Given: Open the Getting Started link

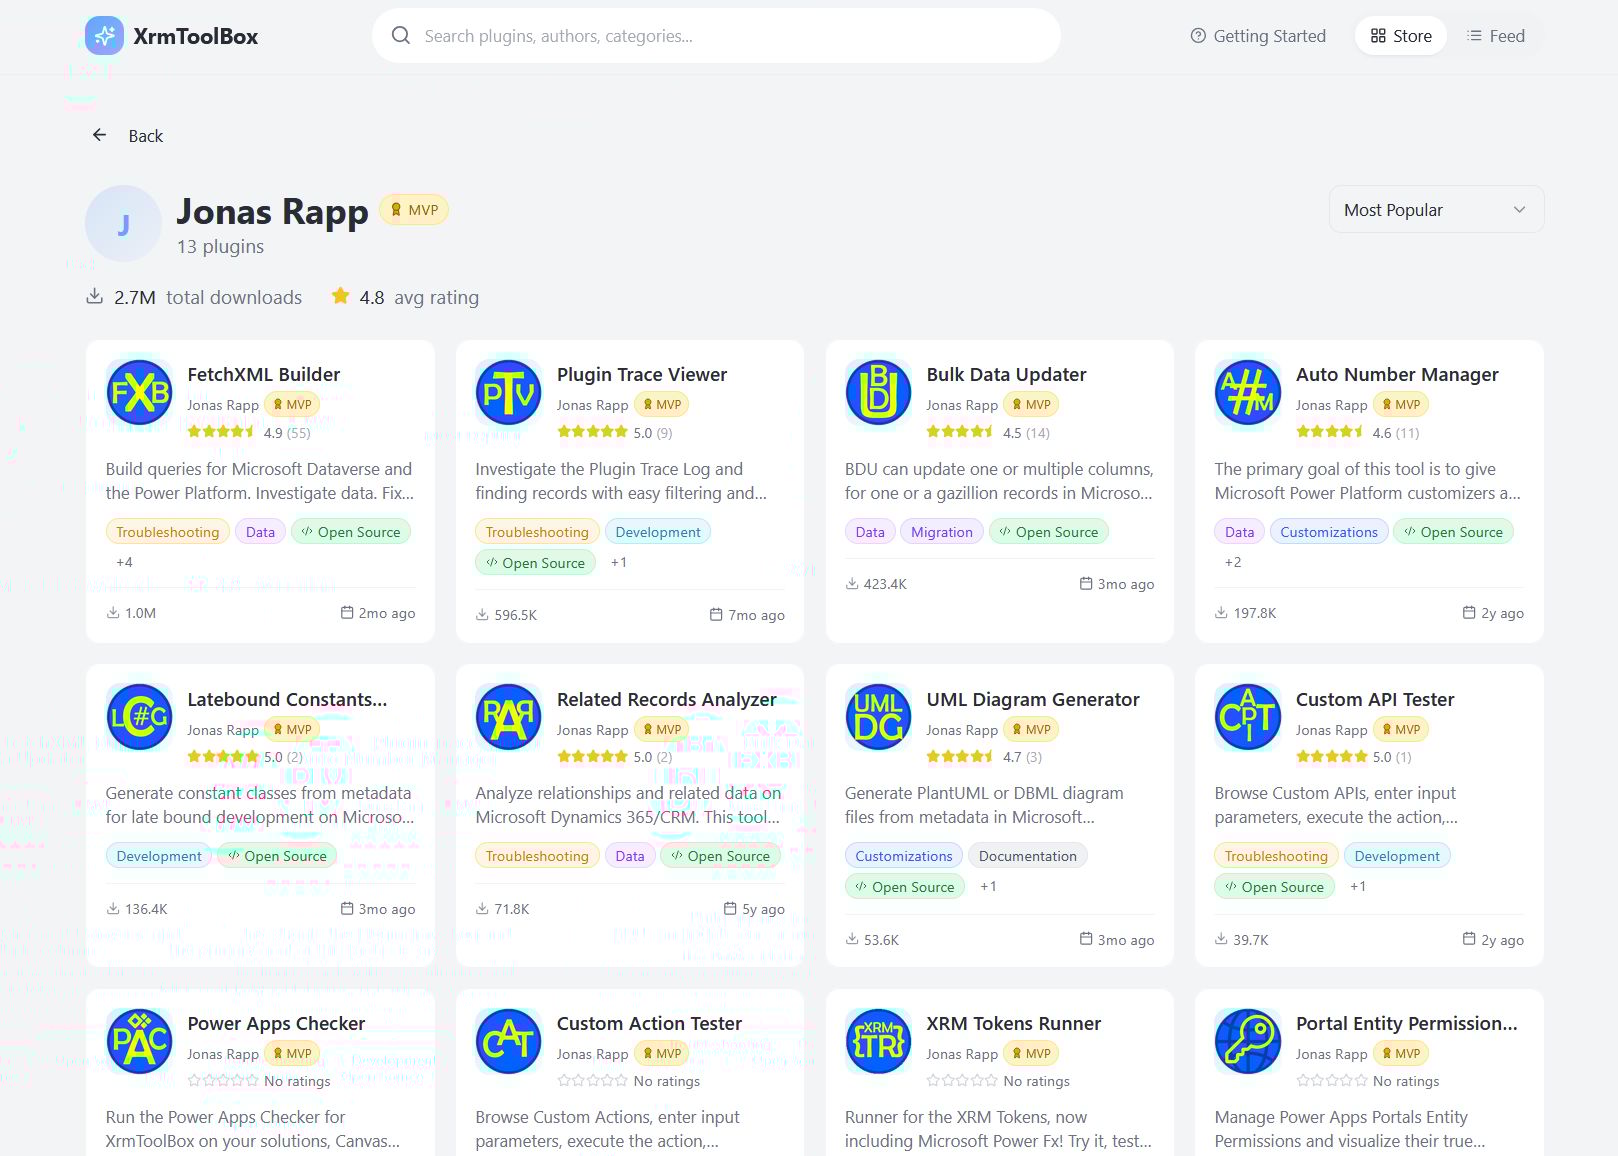Looking at the screenshot, I should point(1258,36).
